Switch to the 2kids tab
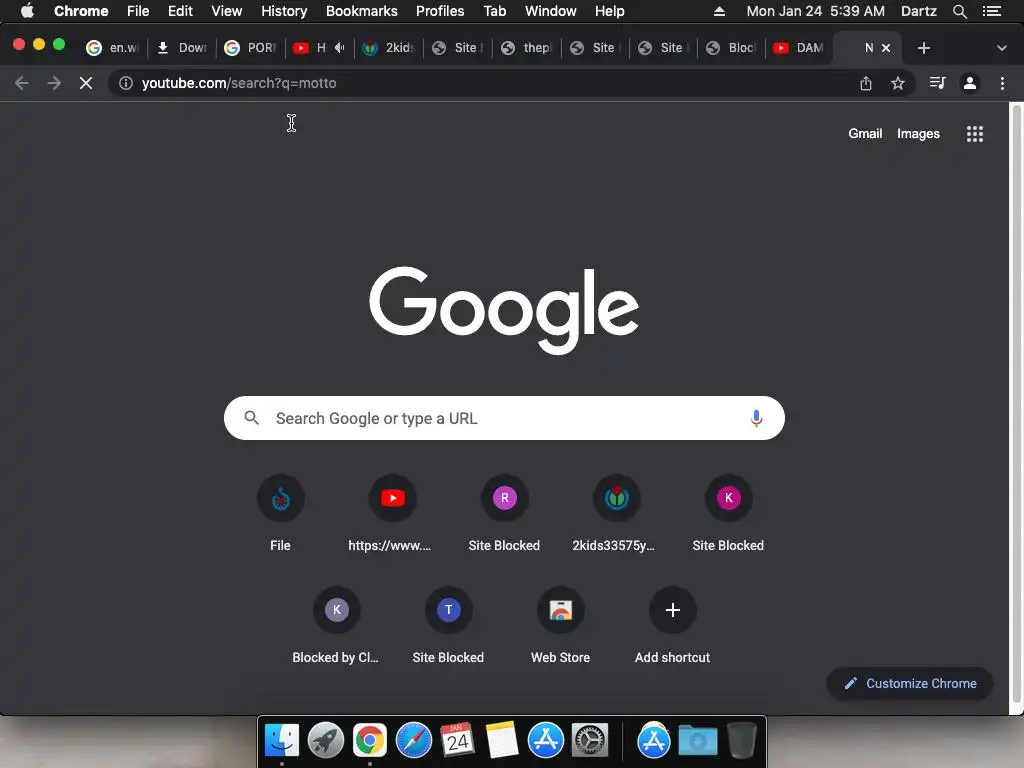 click(x=389, y=48)
